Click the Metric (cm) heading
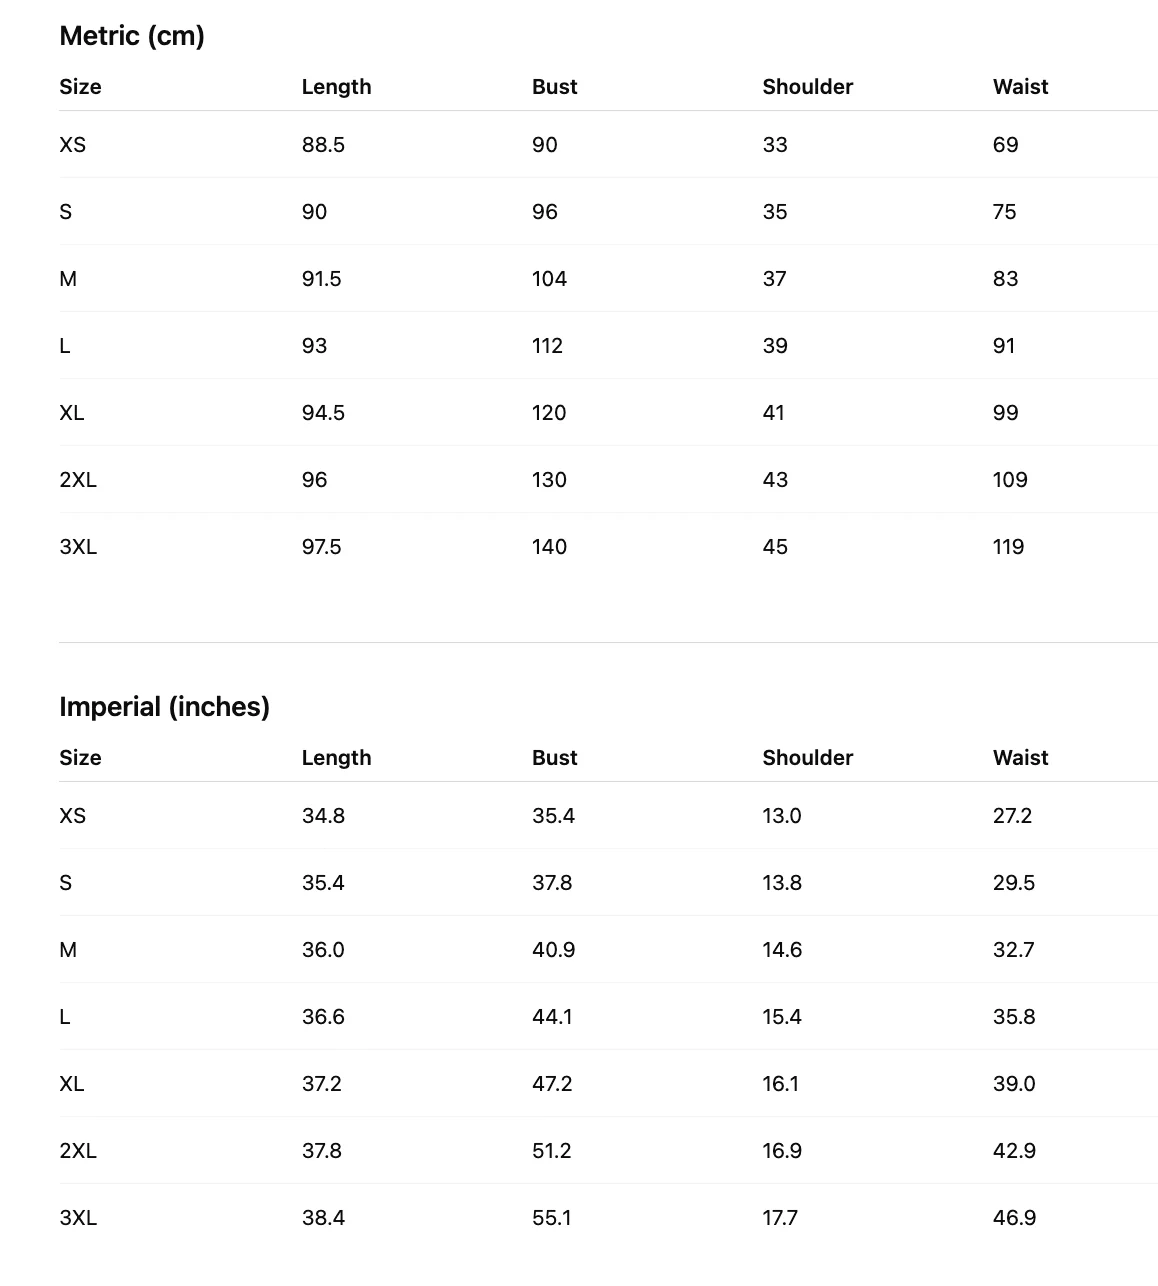Viewport: 1158px width, 1286px height. pyautogui.click(x=132, y=36)
